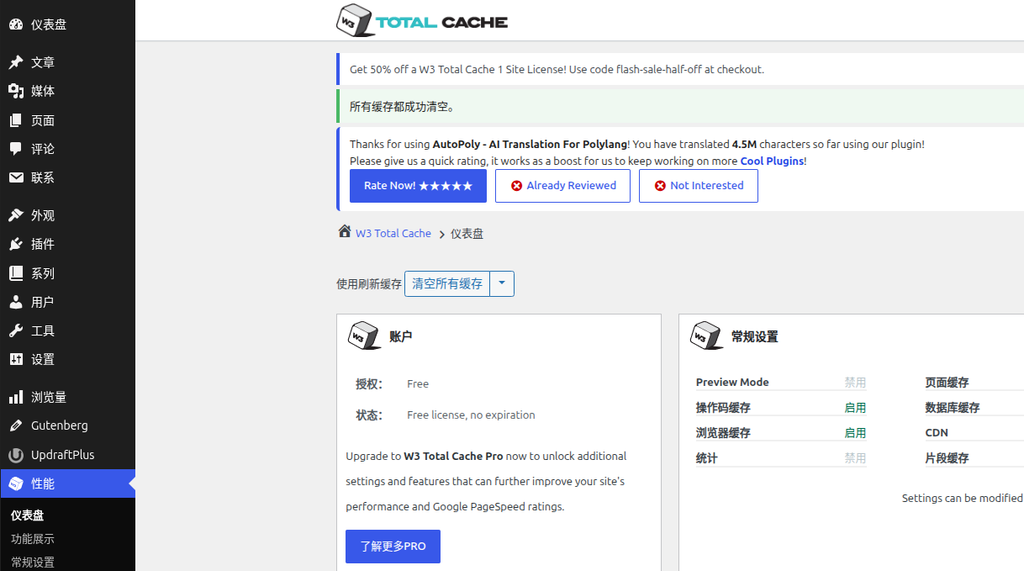Open the 性能 menu item
Viewport: 1024px width, 571px height.
pos(68,483)
